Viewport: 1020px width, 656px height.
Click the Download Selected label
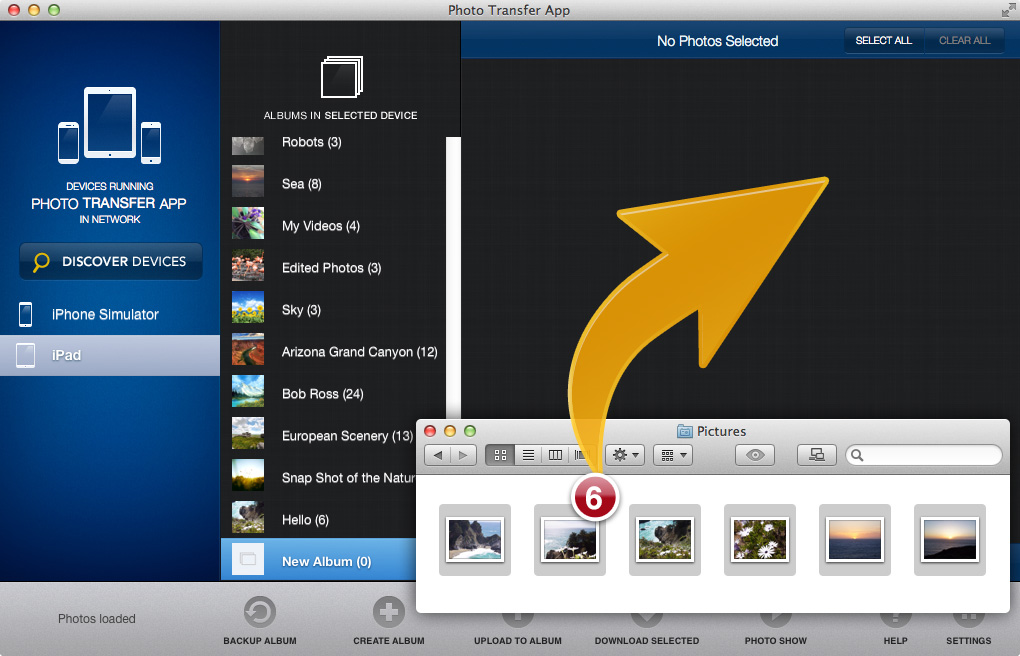point(647,641)
